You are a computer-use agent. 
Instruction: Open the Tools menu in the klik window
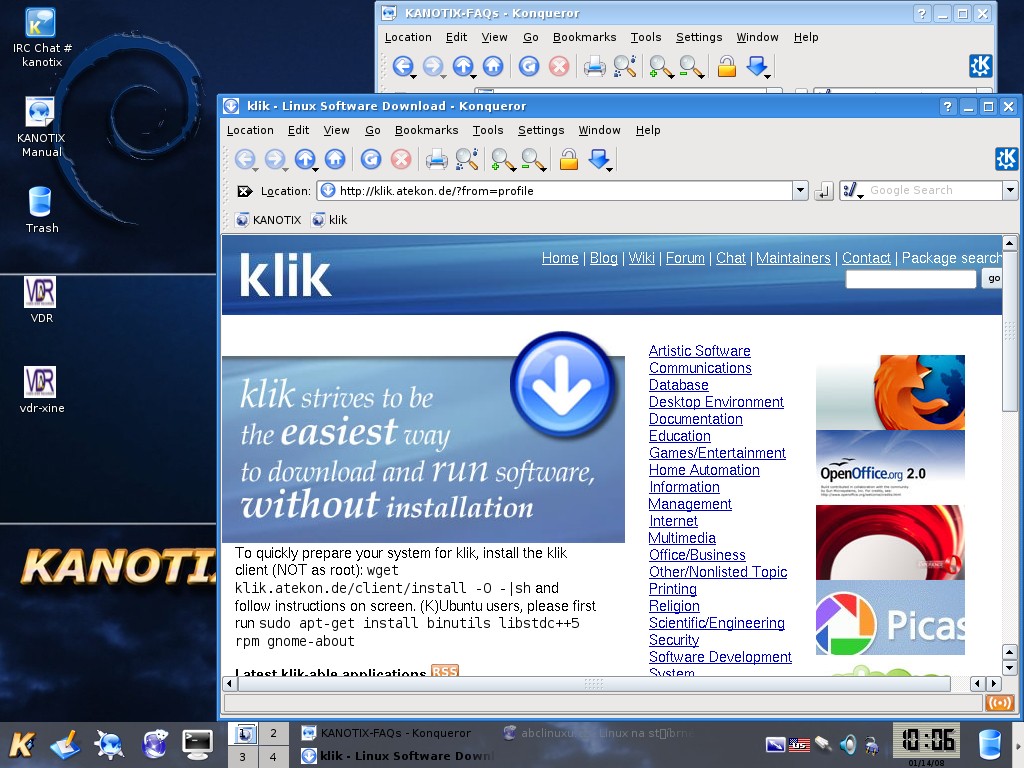click(488, 130)
